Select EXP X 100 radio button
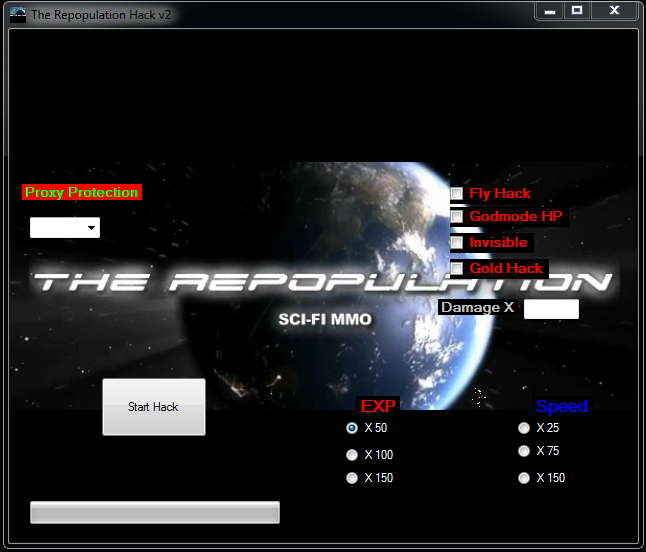The image size is (646, 552). click(x=352, y=455)
